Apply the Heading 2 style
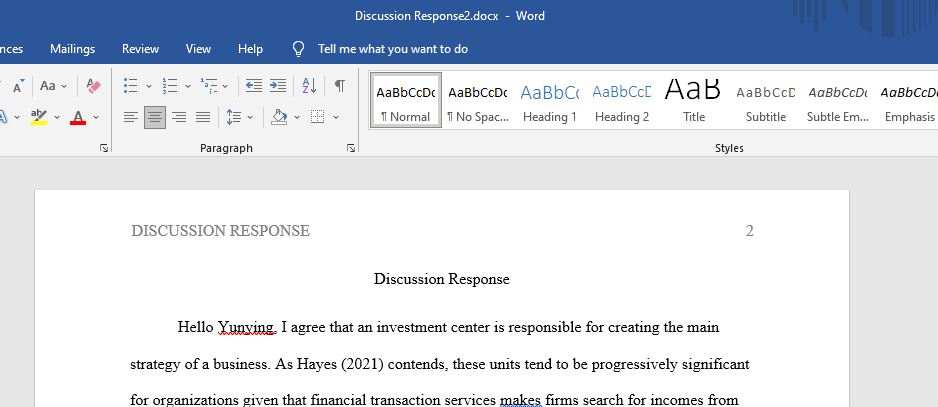The width and height of the screenshot is (938, 407). point(622,101)
